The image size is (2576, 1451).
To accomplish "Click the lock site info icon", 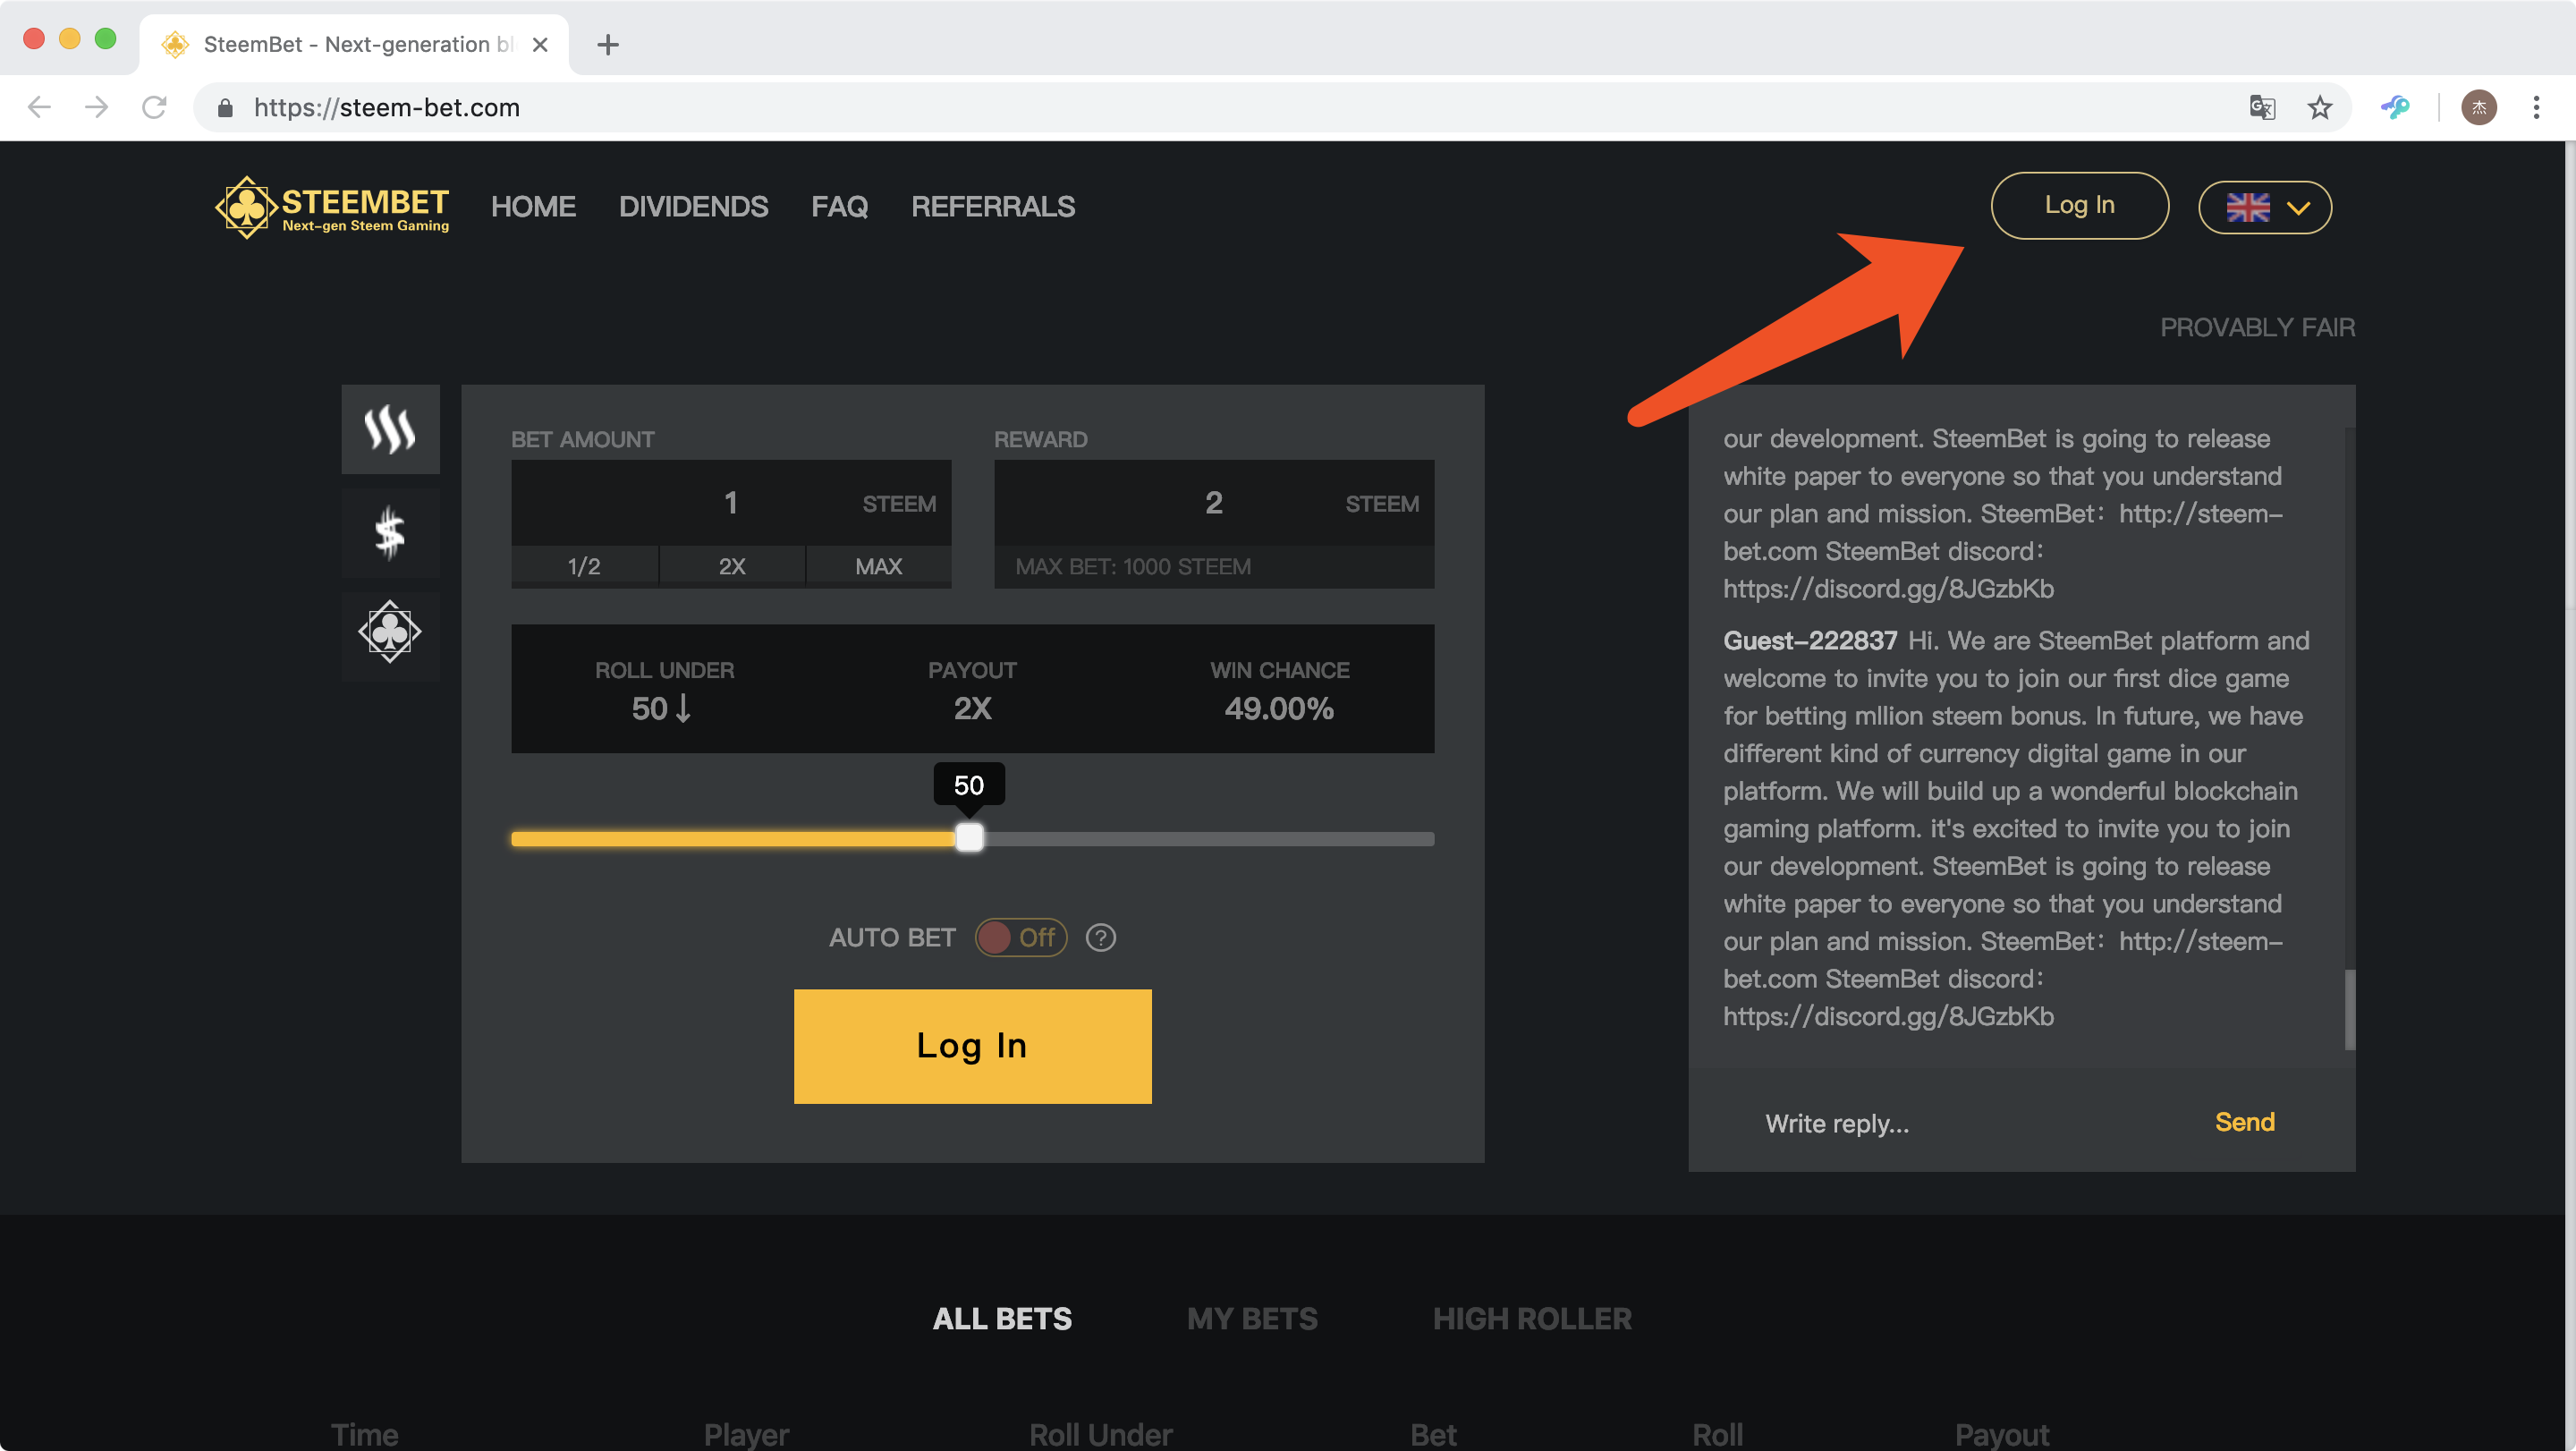I will (225, 107).
